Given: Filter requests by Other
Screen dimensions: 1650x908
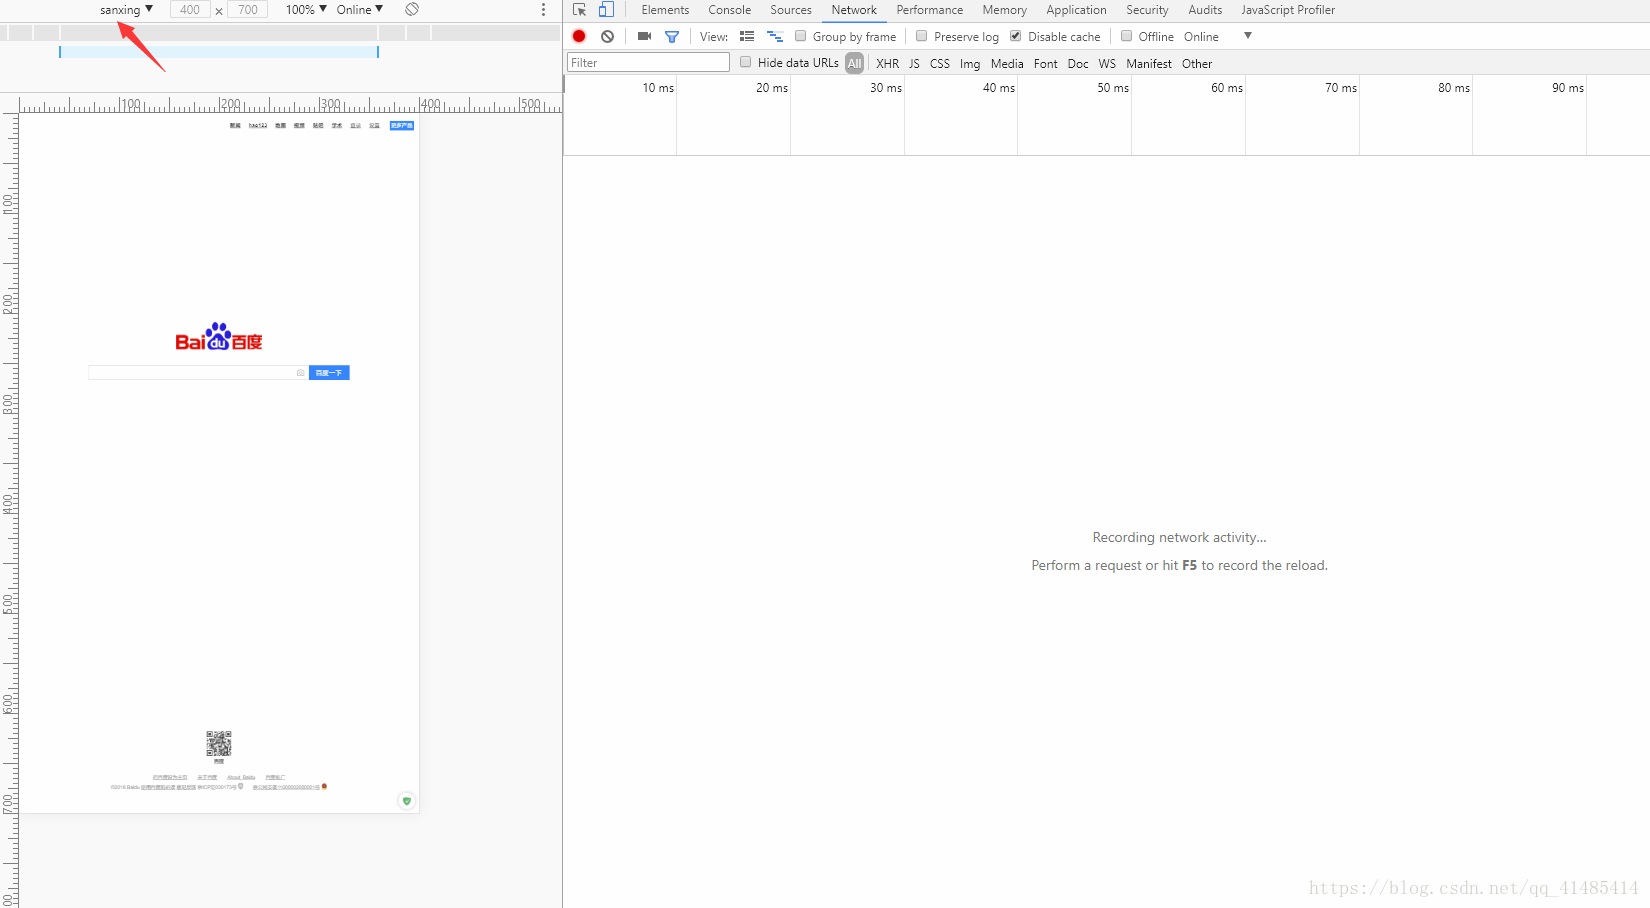Looking at the screenshot, I should 1197,63.
